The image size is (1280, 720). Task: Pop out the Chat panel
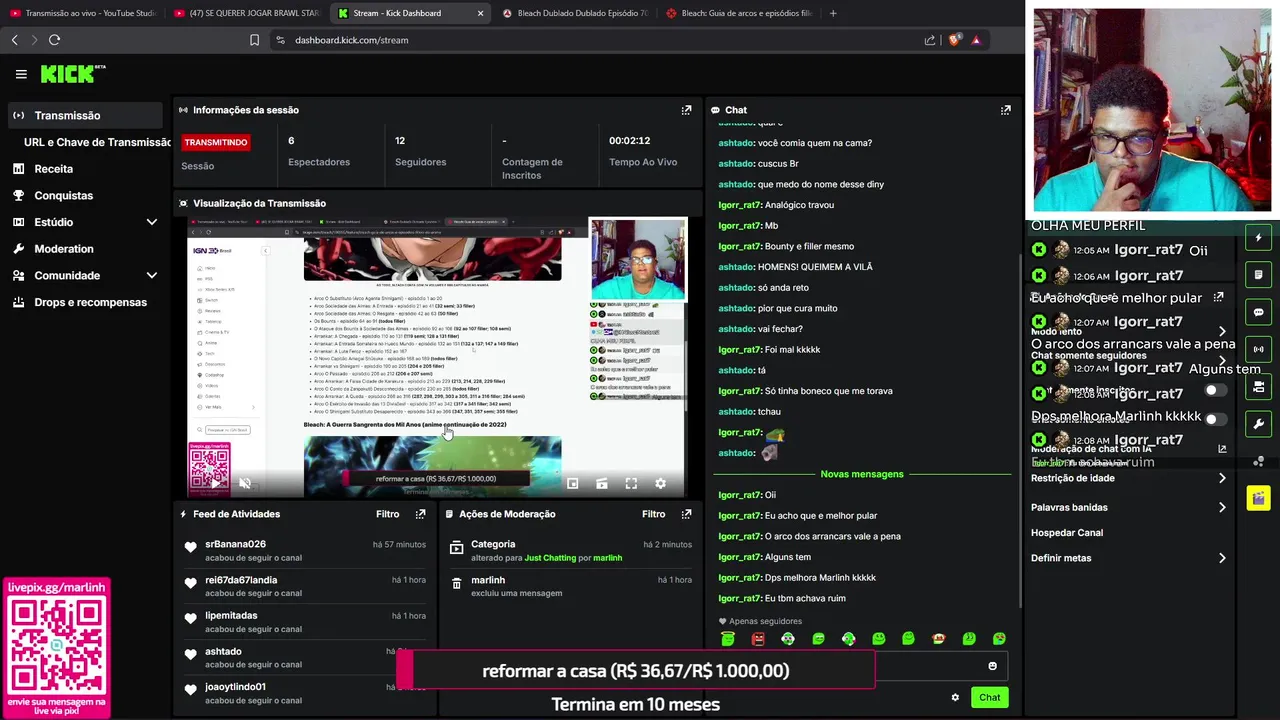click(1005, 110)
